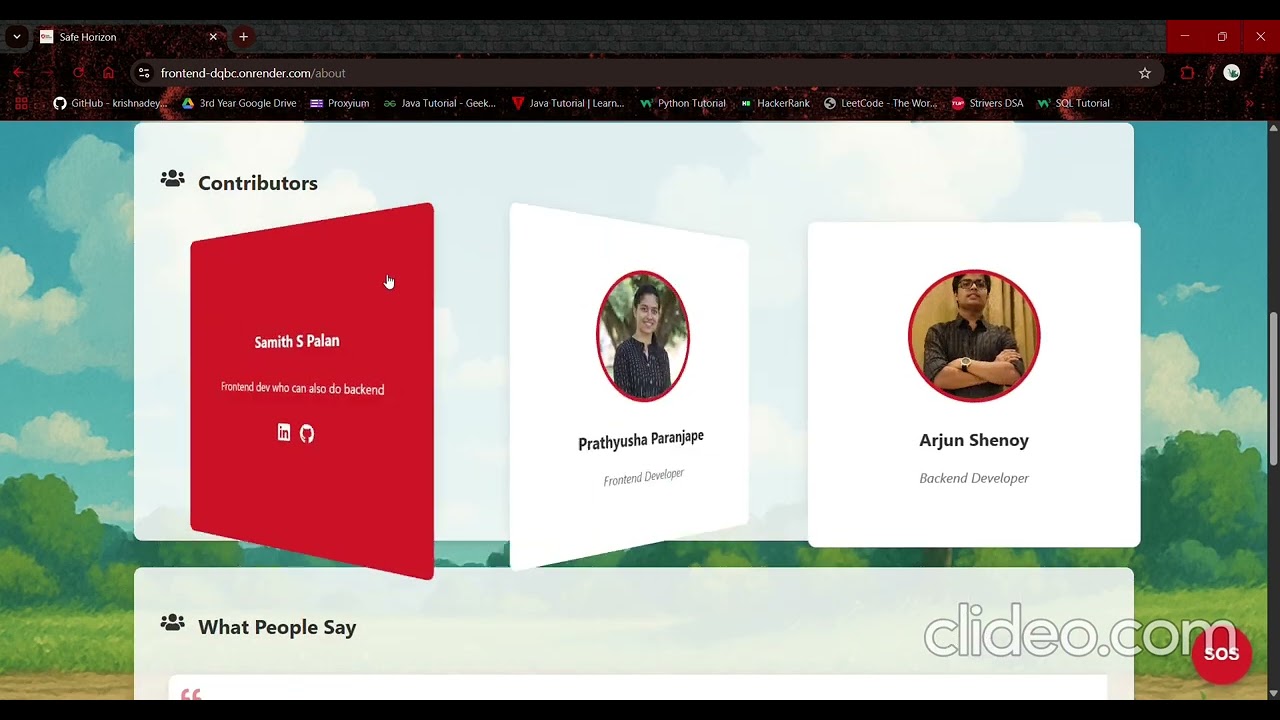Click the Prathyusha Paranjape name

click(x=641, y=440)
